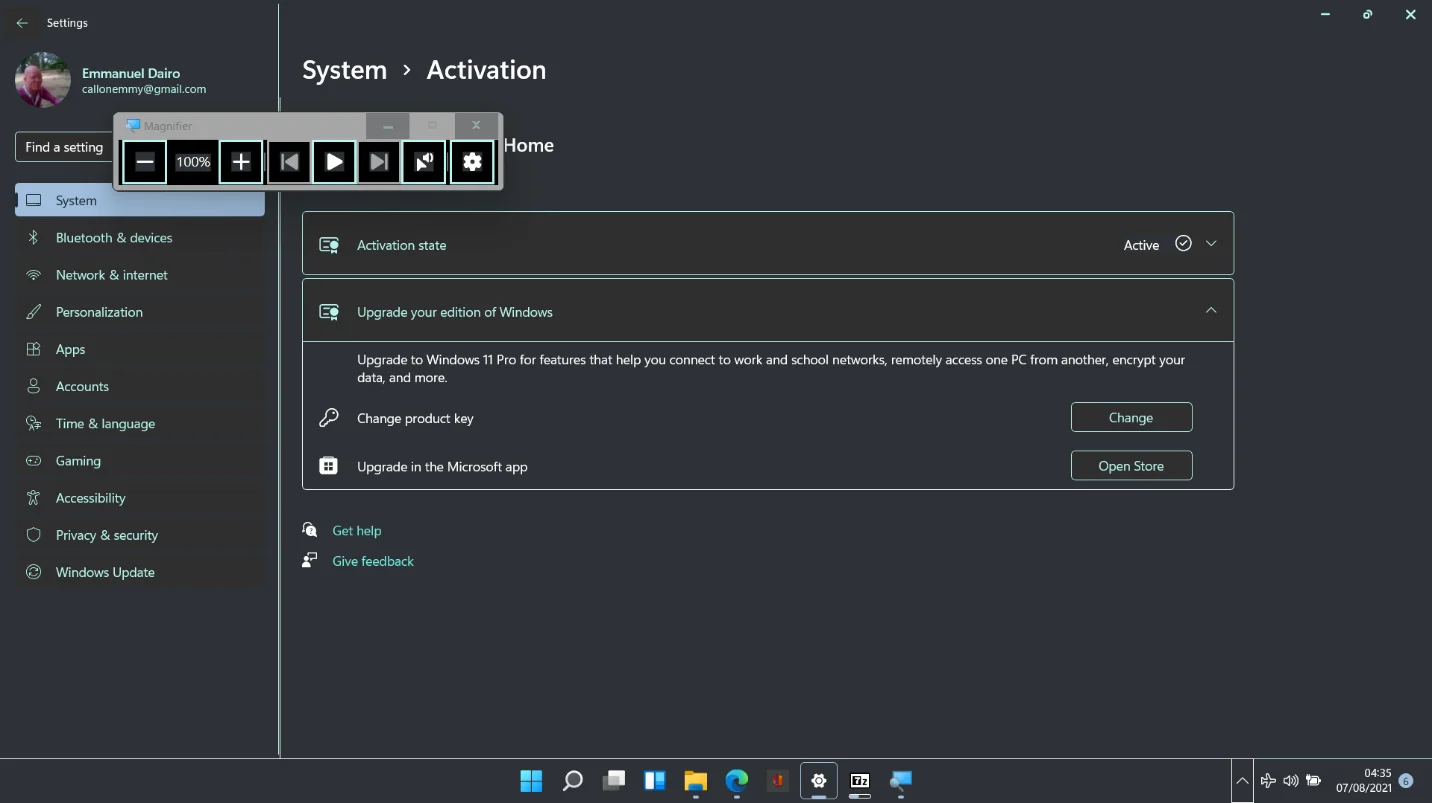
Task: Go to previous sentence in Magnifier
Action: click(289, 162)
